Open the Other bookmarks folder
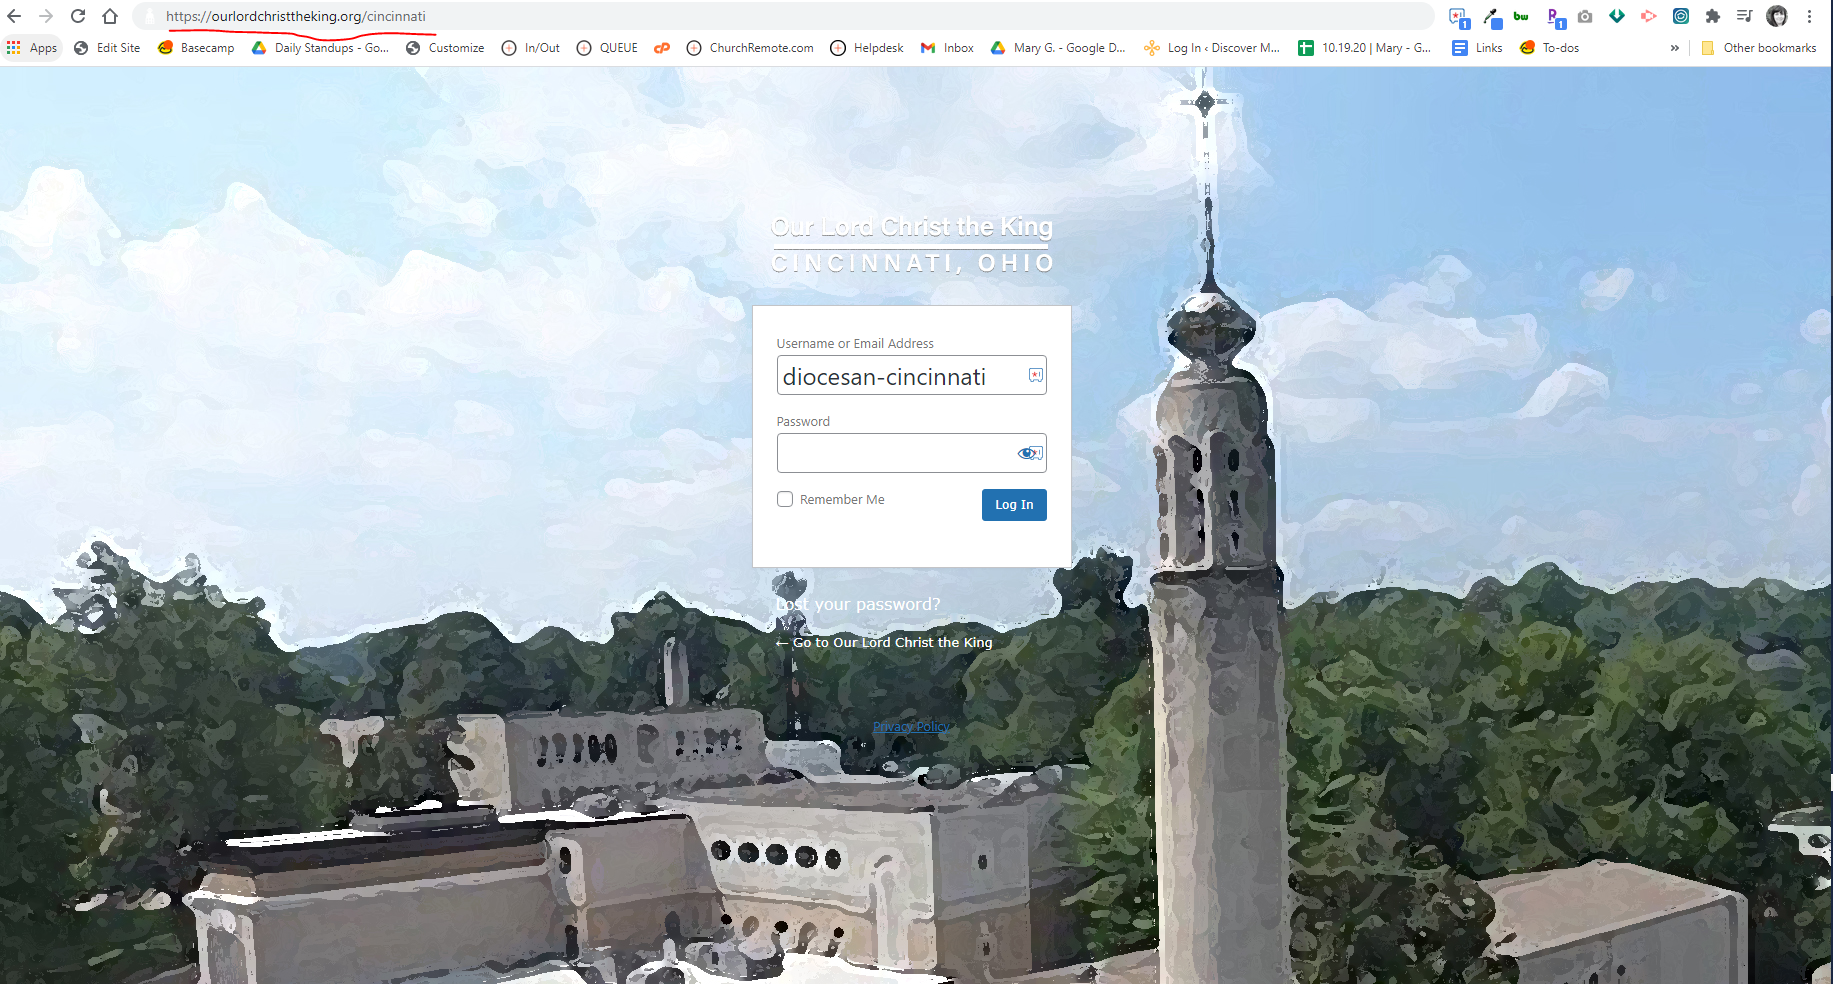Viewport: 1833px width, 984px height. (x=1759, y=48)
